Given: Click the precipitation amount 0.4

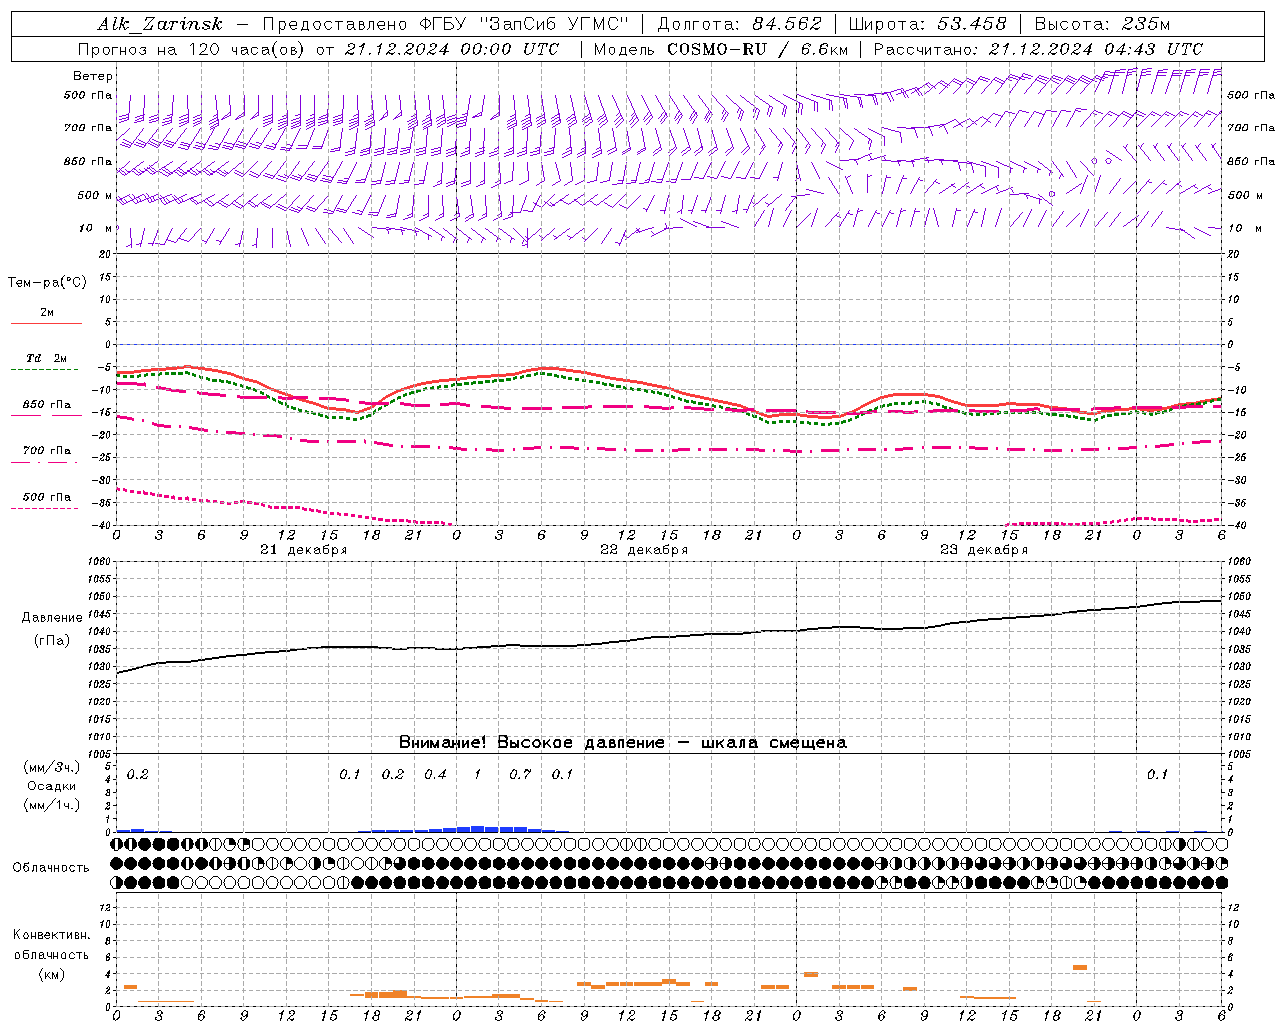Looking at the screenshot, I should 435,775.
